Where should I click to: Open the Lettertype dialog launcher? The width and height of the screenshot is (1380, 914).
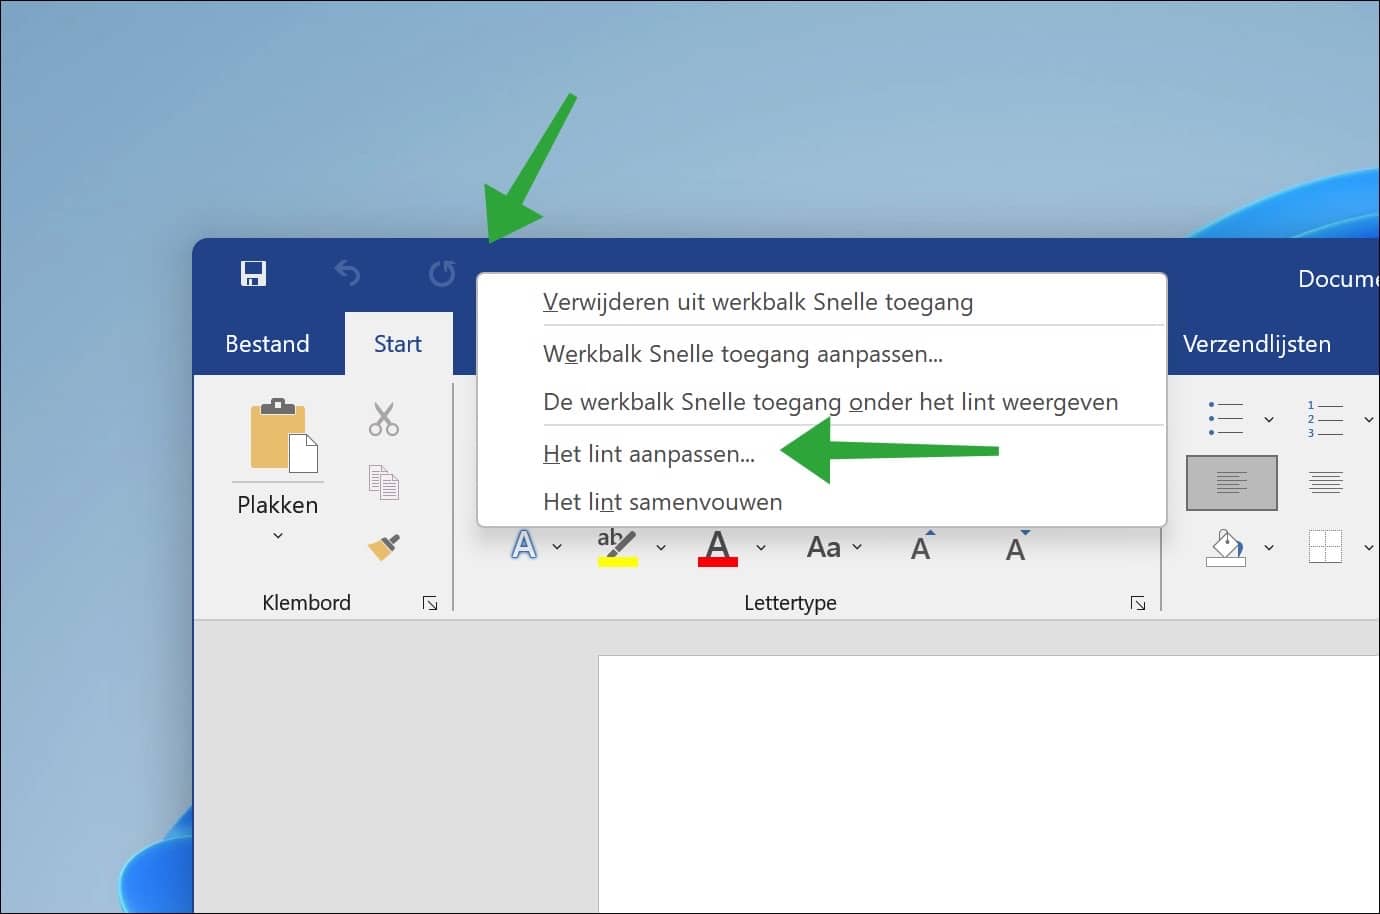point(1138,603)
